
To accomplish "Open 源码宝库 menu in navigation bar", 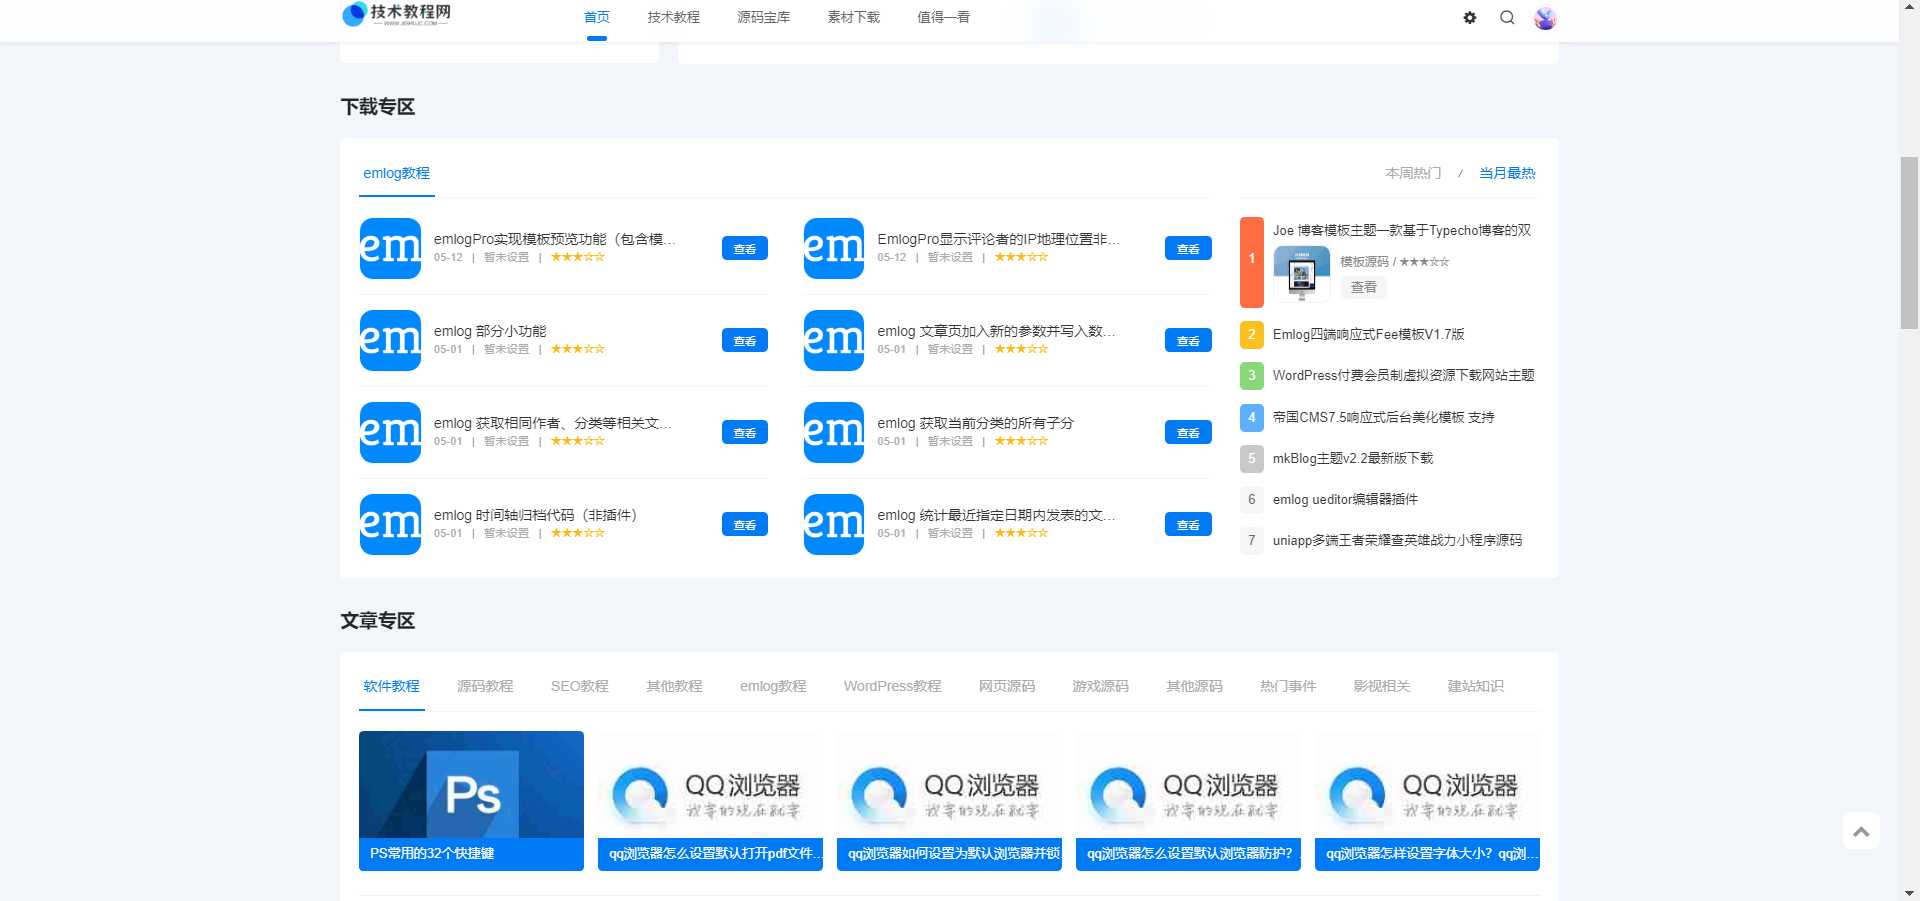I will point(763,17).
